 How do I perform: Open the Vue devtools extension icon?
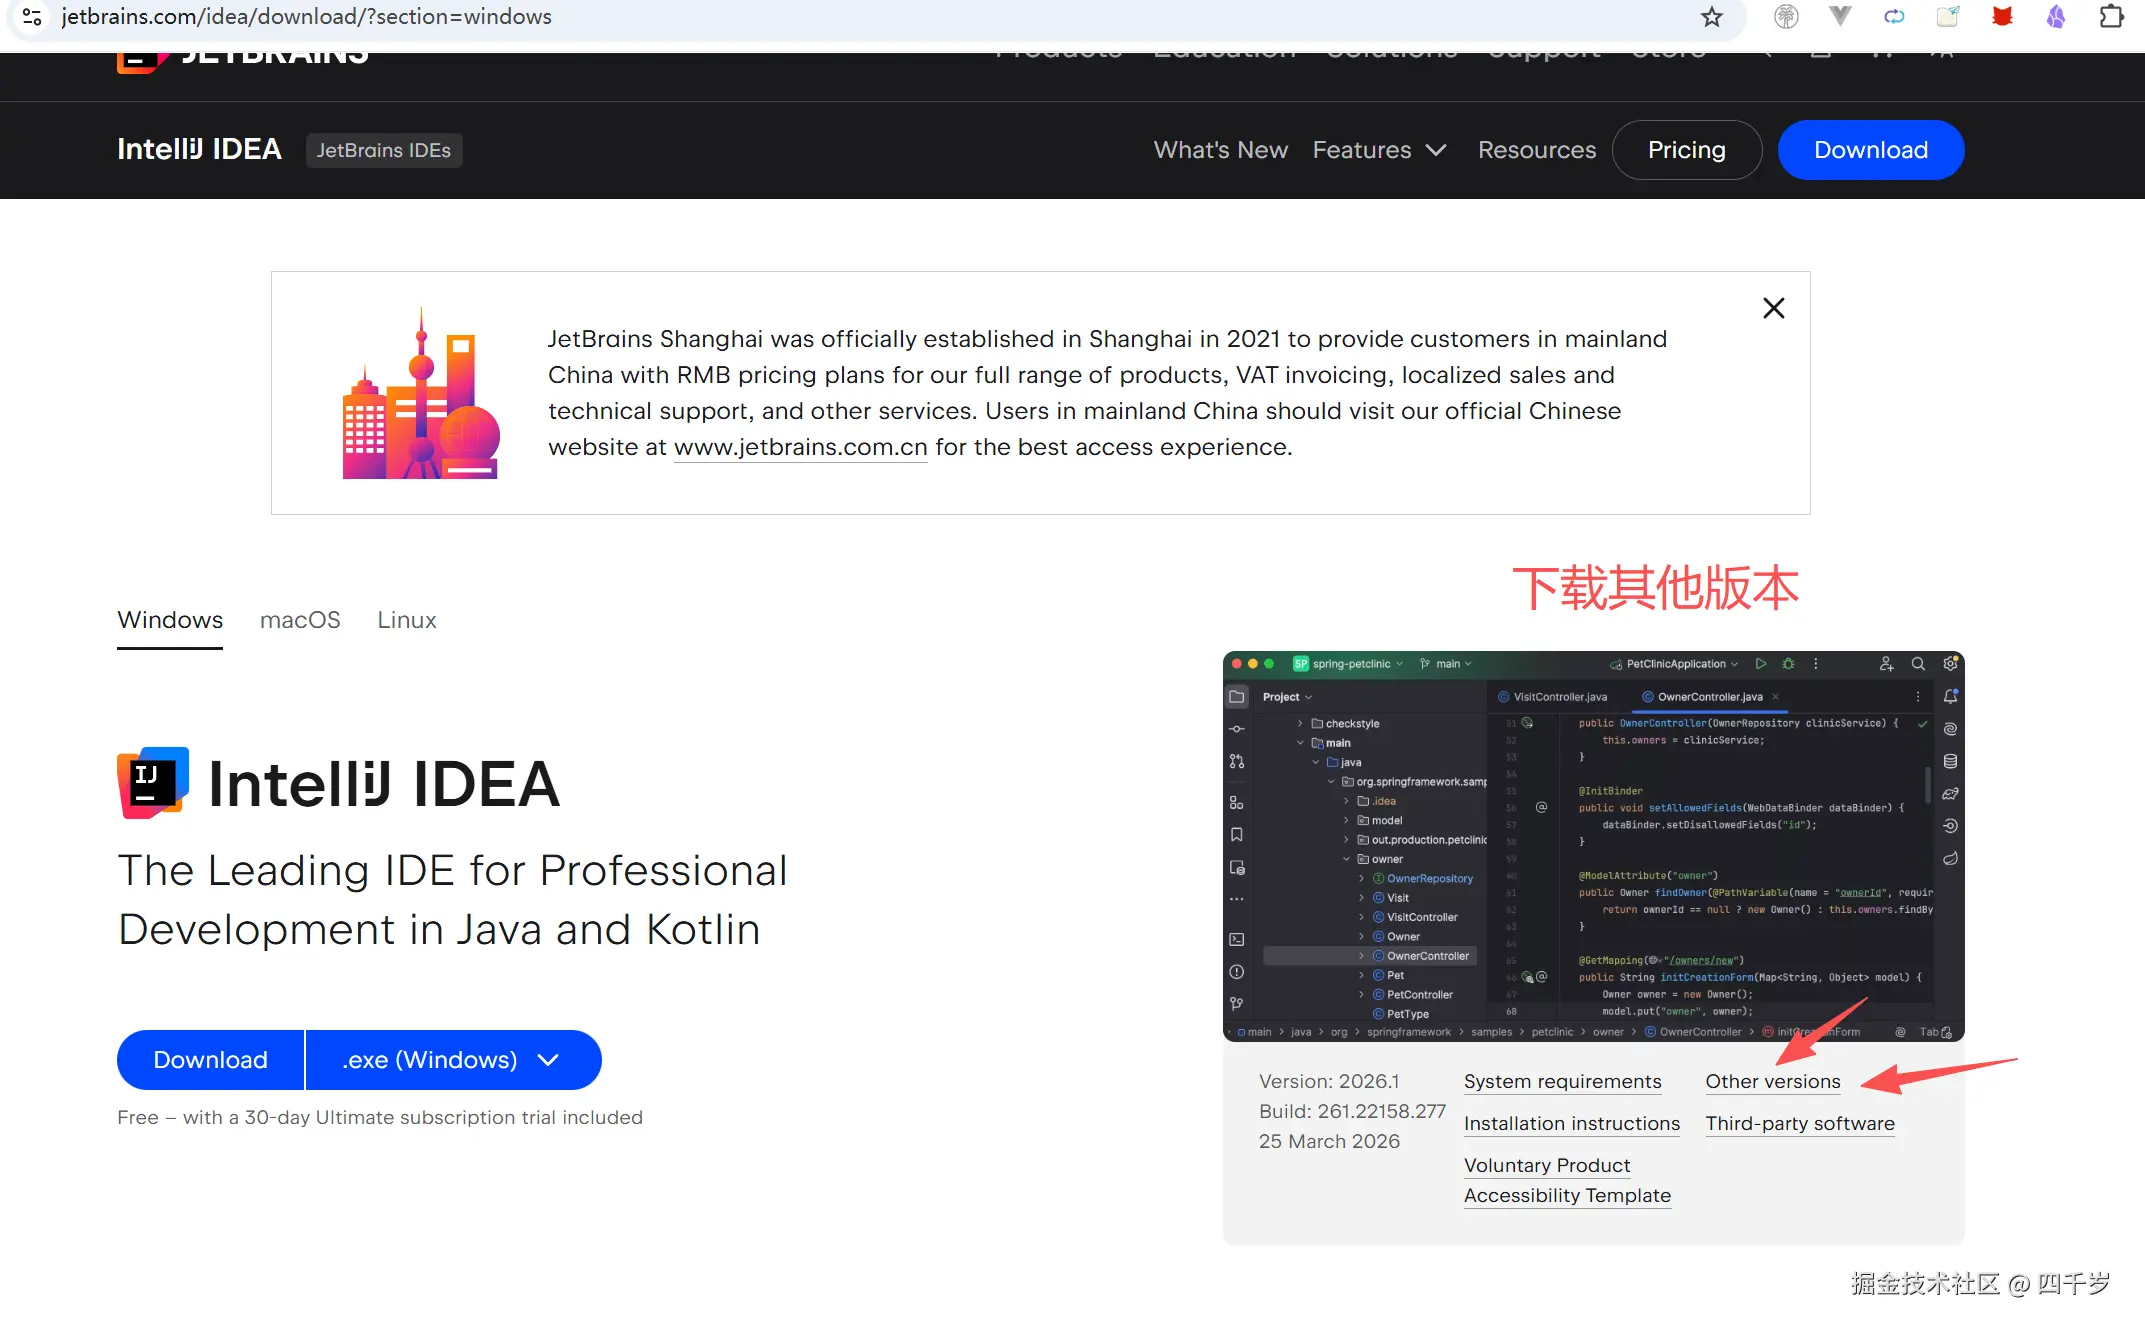(x=1840, y=17)
